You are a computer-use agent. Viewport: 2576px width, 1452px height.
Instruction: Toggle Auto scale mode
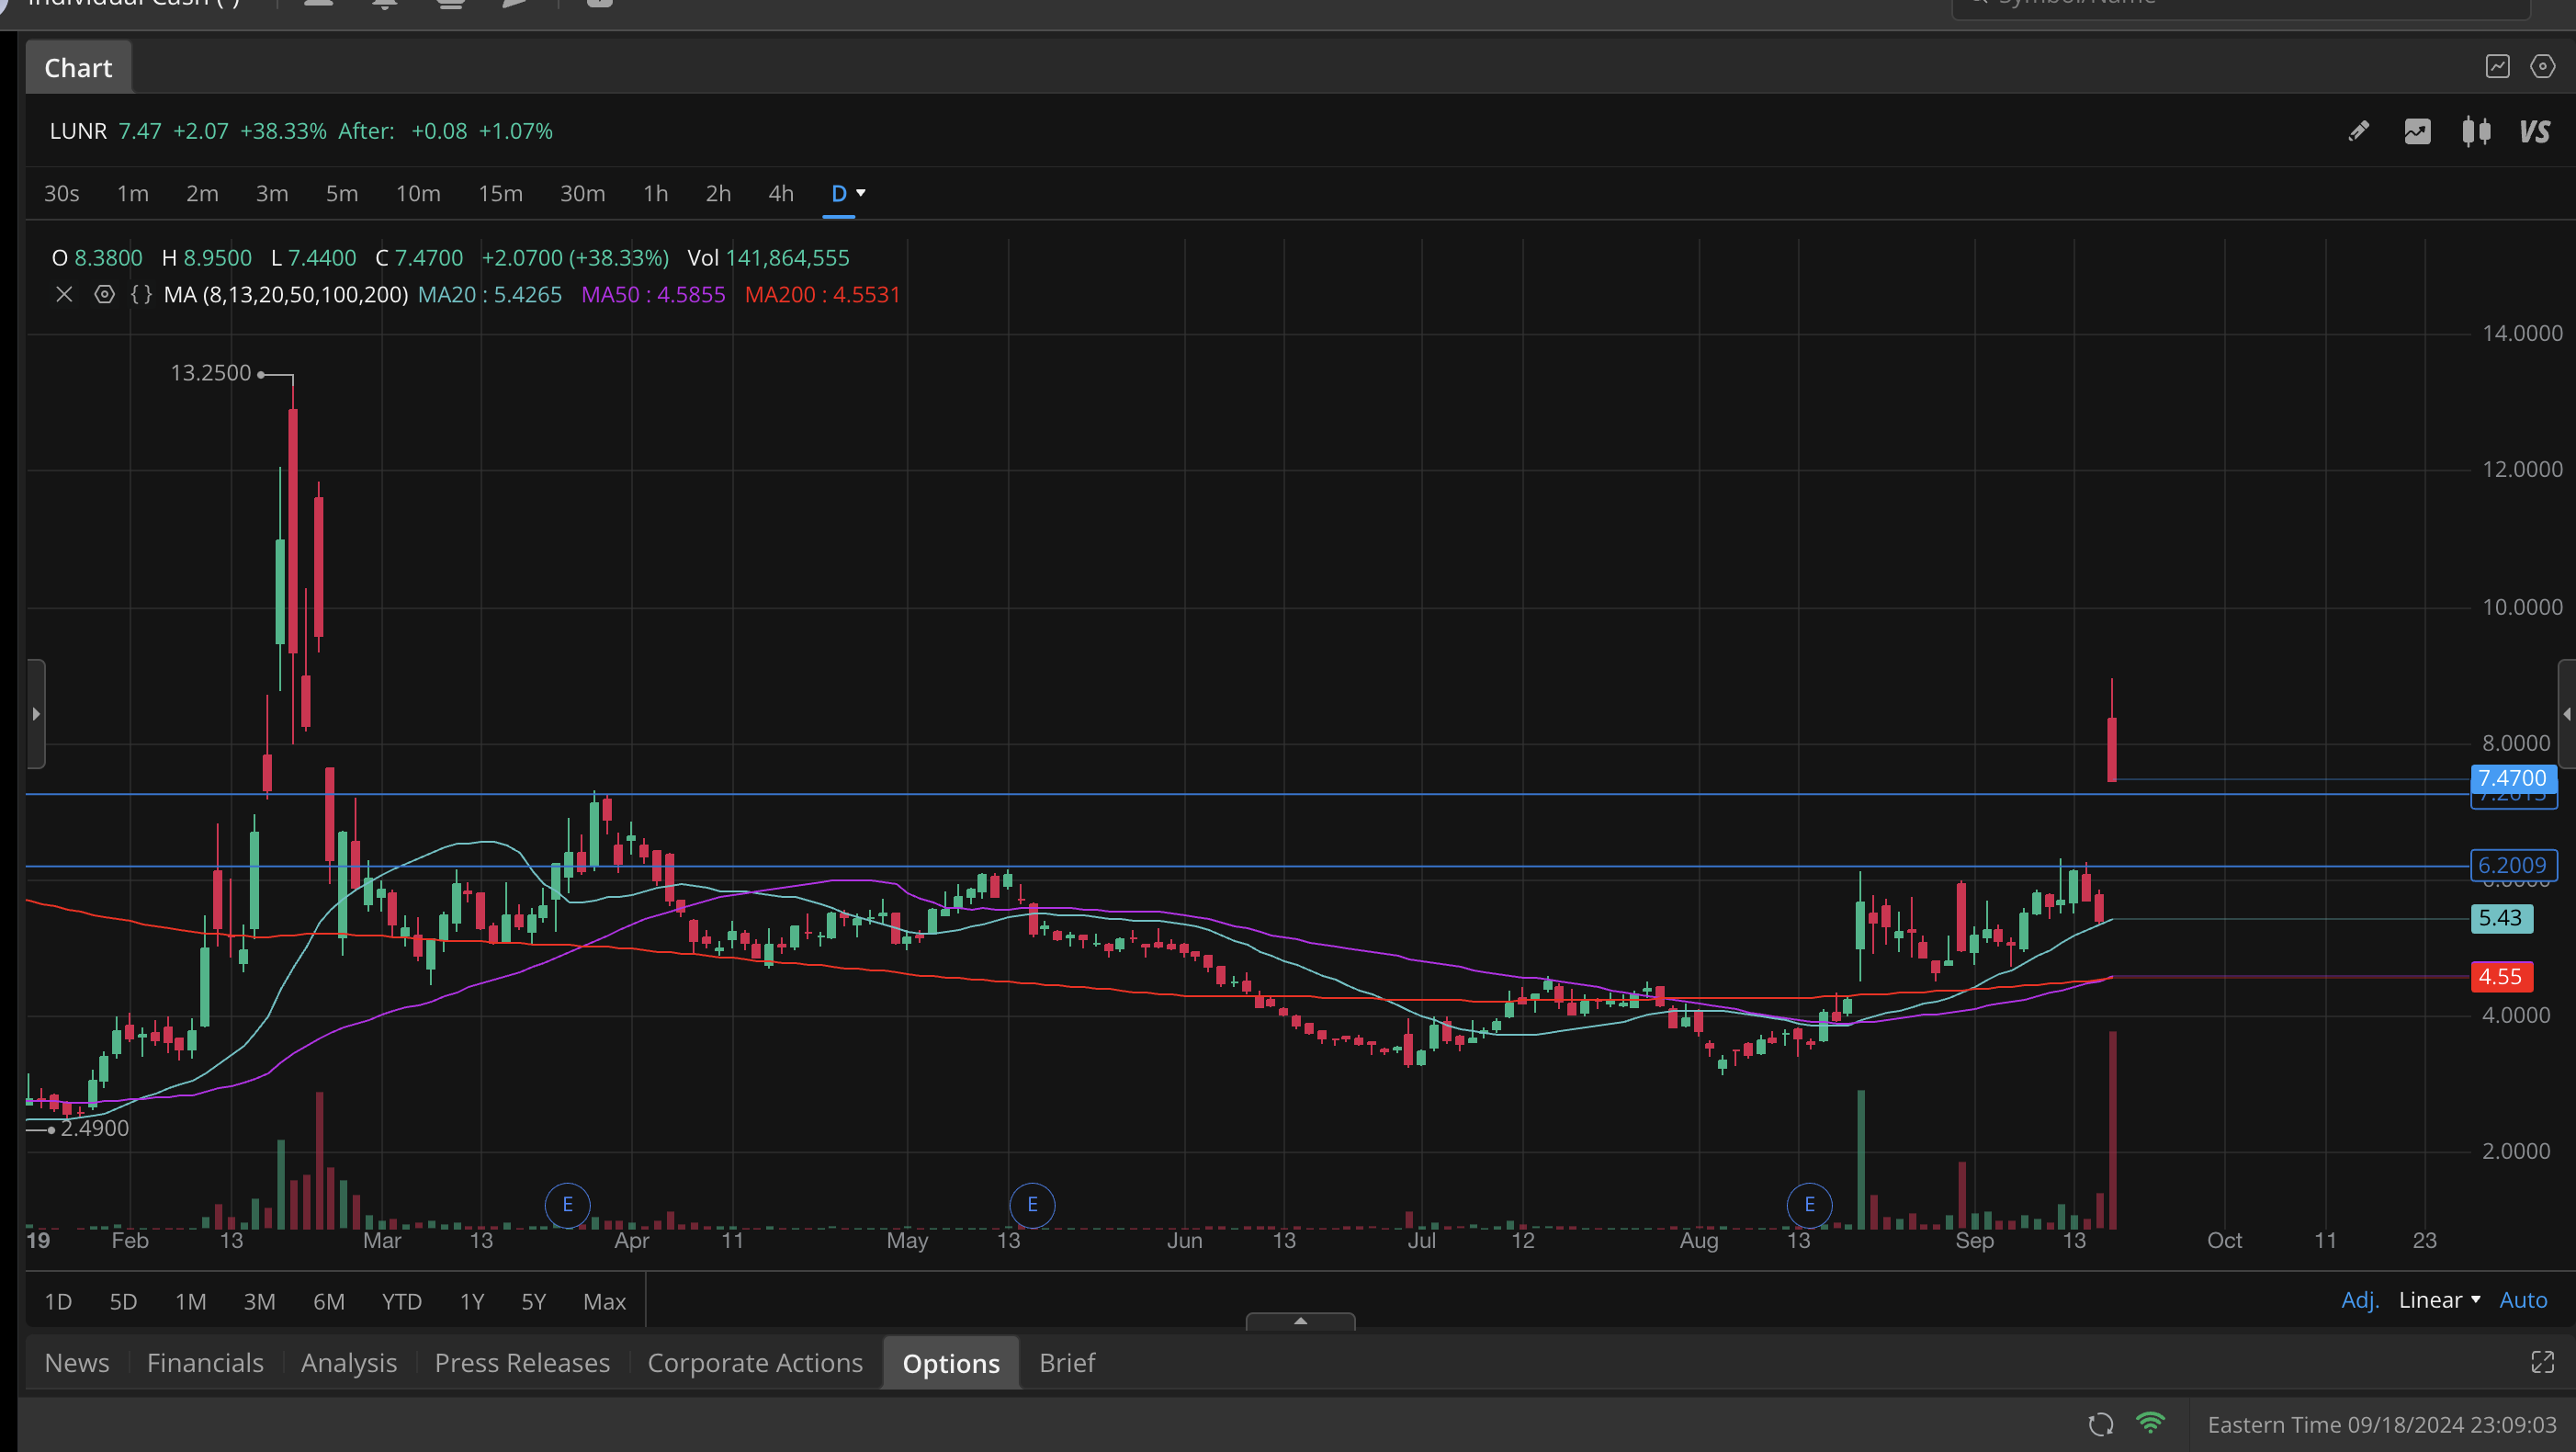pyautogui.click(x=2522, y=1300)
